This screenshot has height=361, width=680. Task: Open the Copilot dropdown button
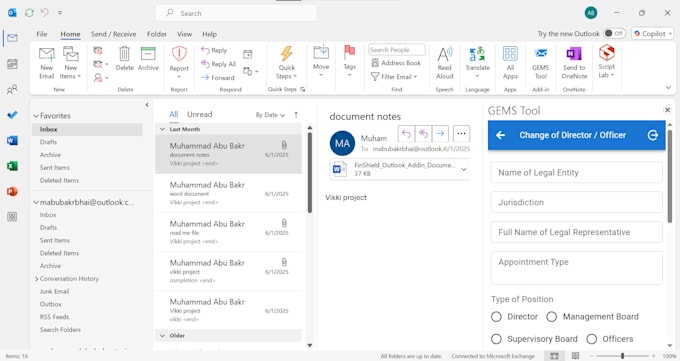tap(653, 33)
